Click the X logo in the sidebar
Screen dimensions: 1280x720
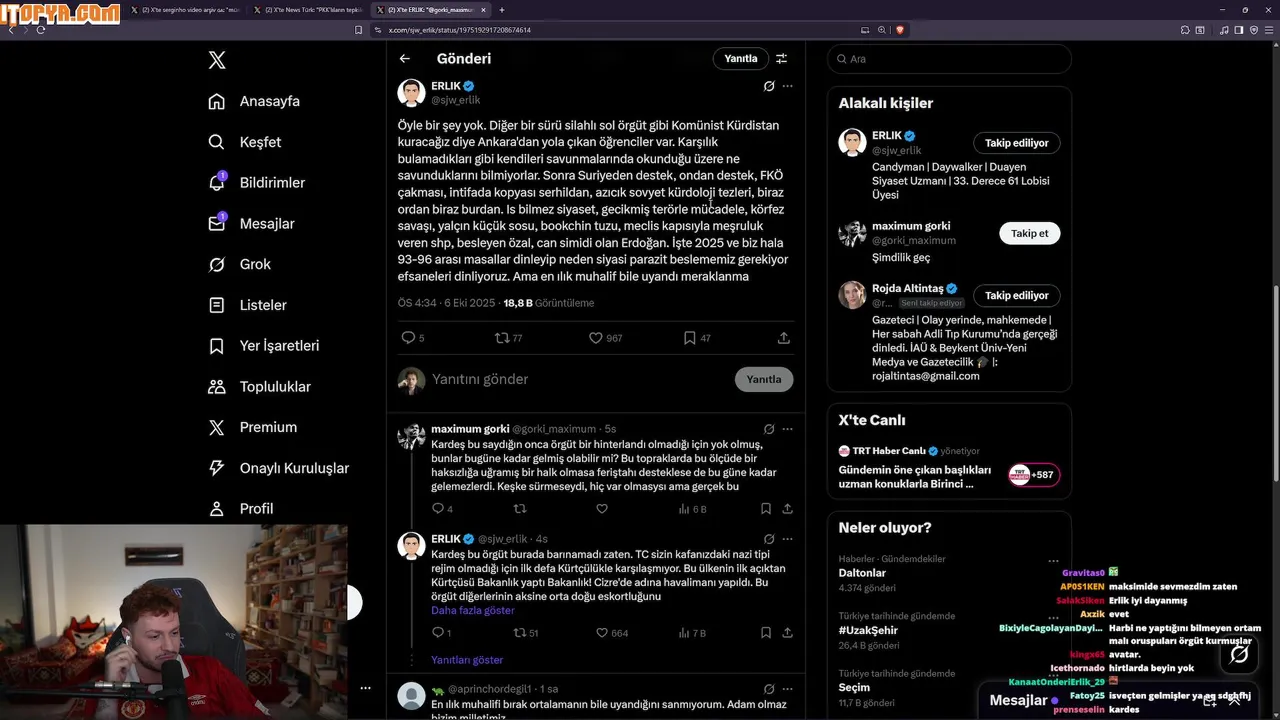[217, 60]
